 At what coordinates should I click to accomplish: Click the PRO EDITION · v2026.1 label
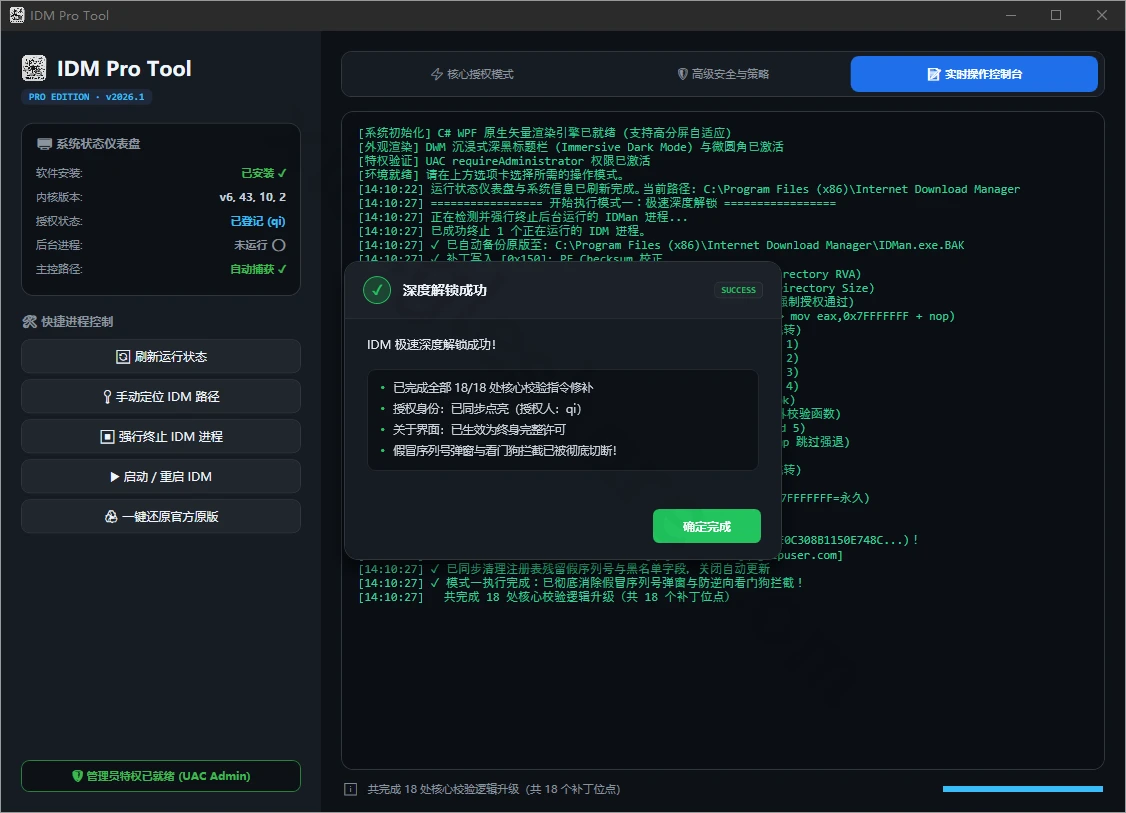(x=86, y=97)
